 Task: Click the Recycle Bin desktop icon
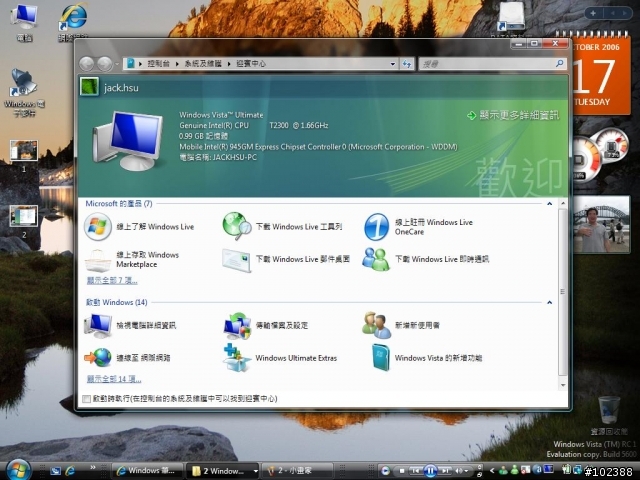tap(609, 416)
